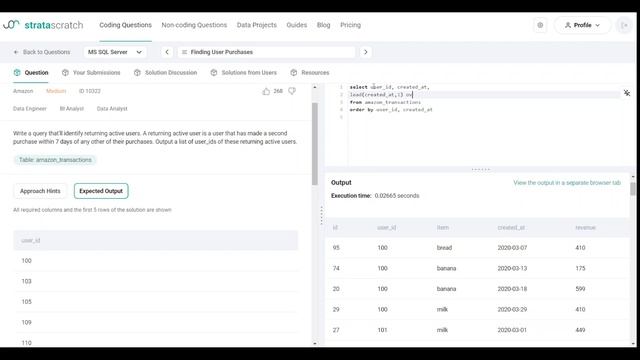This screenshot has height=360, width=640.
Task: Open Guides menu
Action: pyautogui.click(x=297, y=25)
